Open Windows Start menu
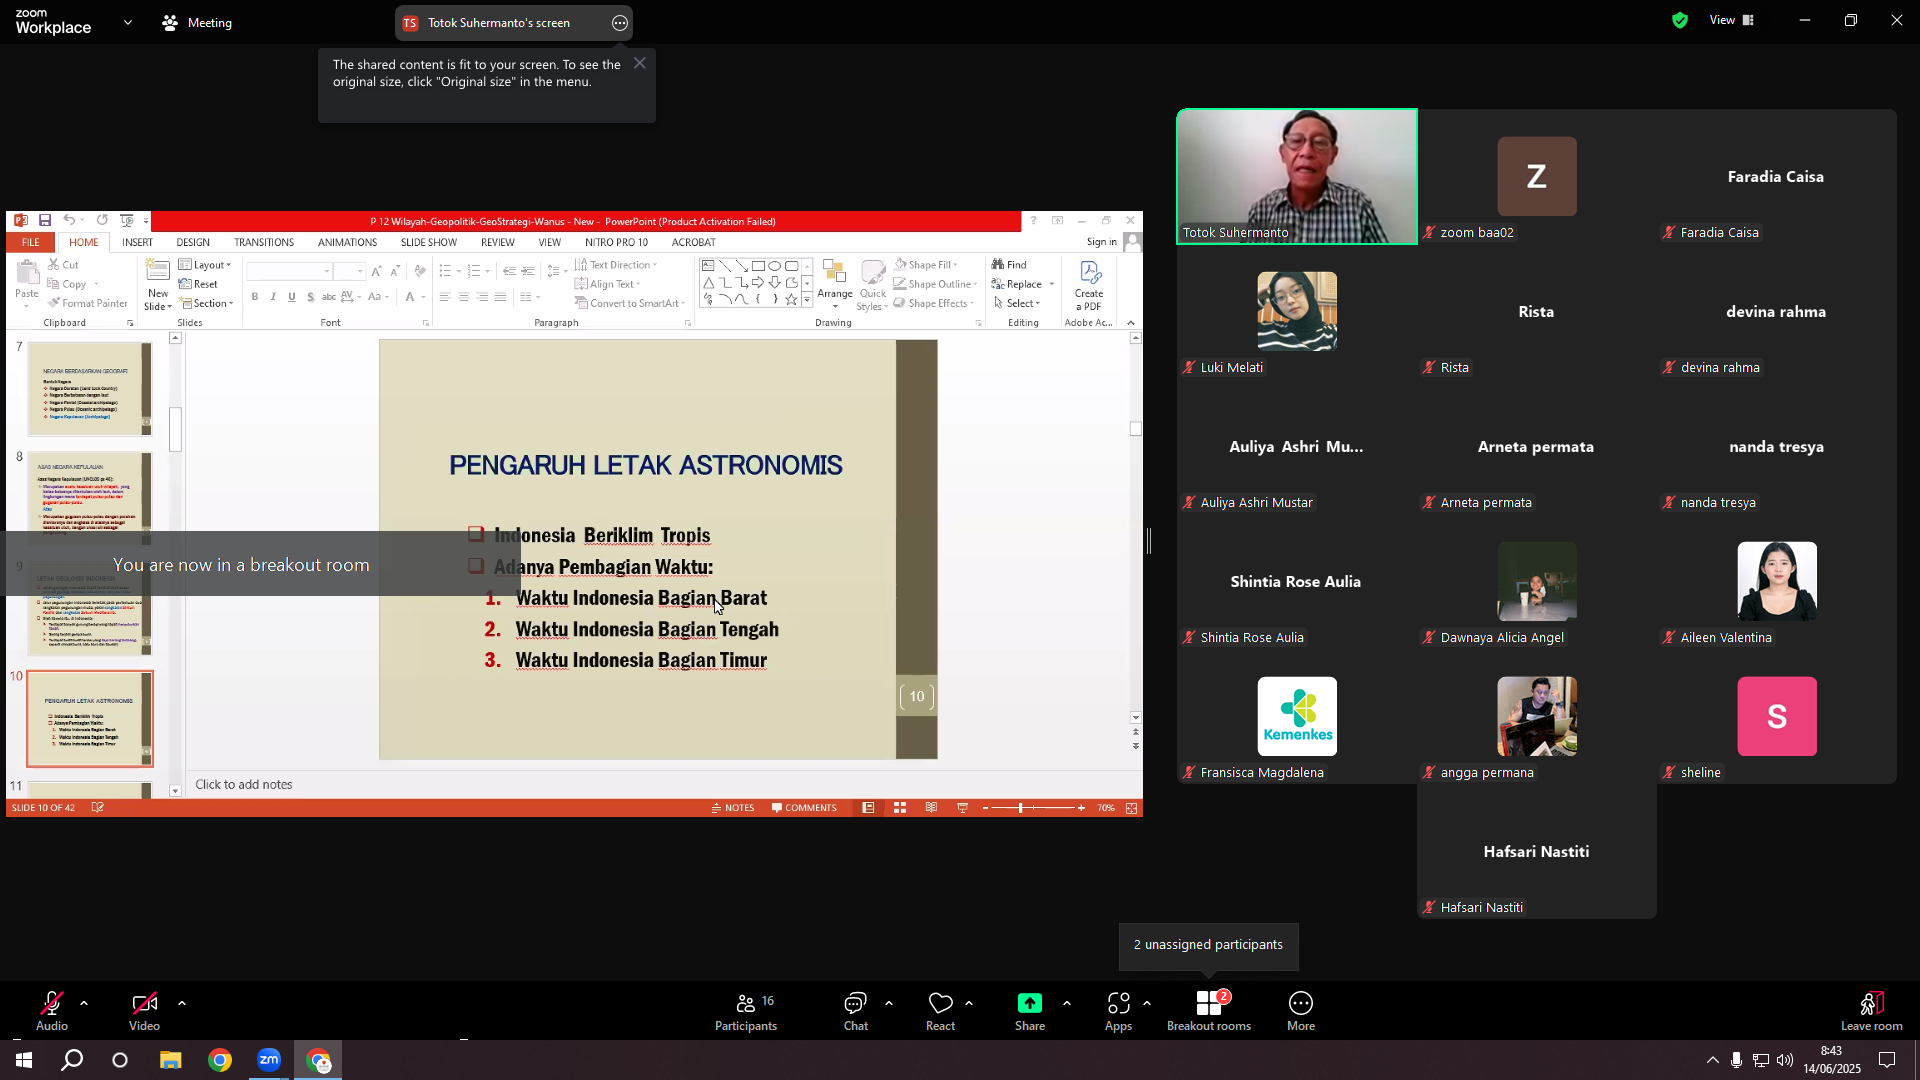The image size is (1920, 1080). pyautogui.click(x=24, y=1060)
